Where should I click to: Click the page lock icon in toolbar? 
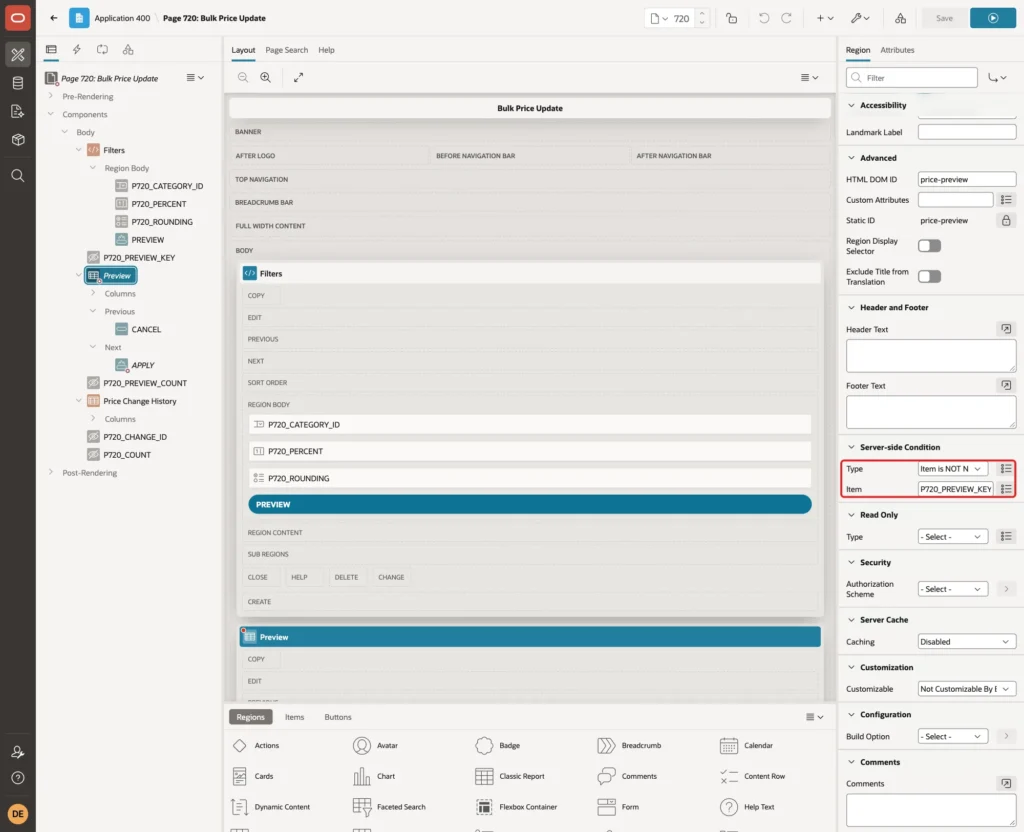coord(731,18)
